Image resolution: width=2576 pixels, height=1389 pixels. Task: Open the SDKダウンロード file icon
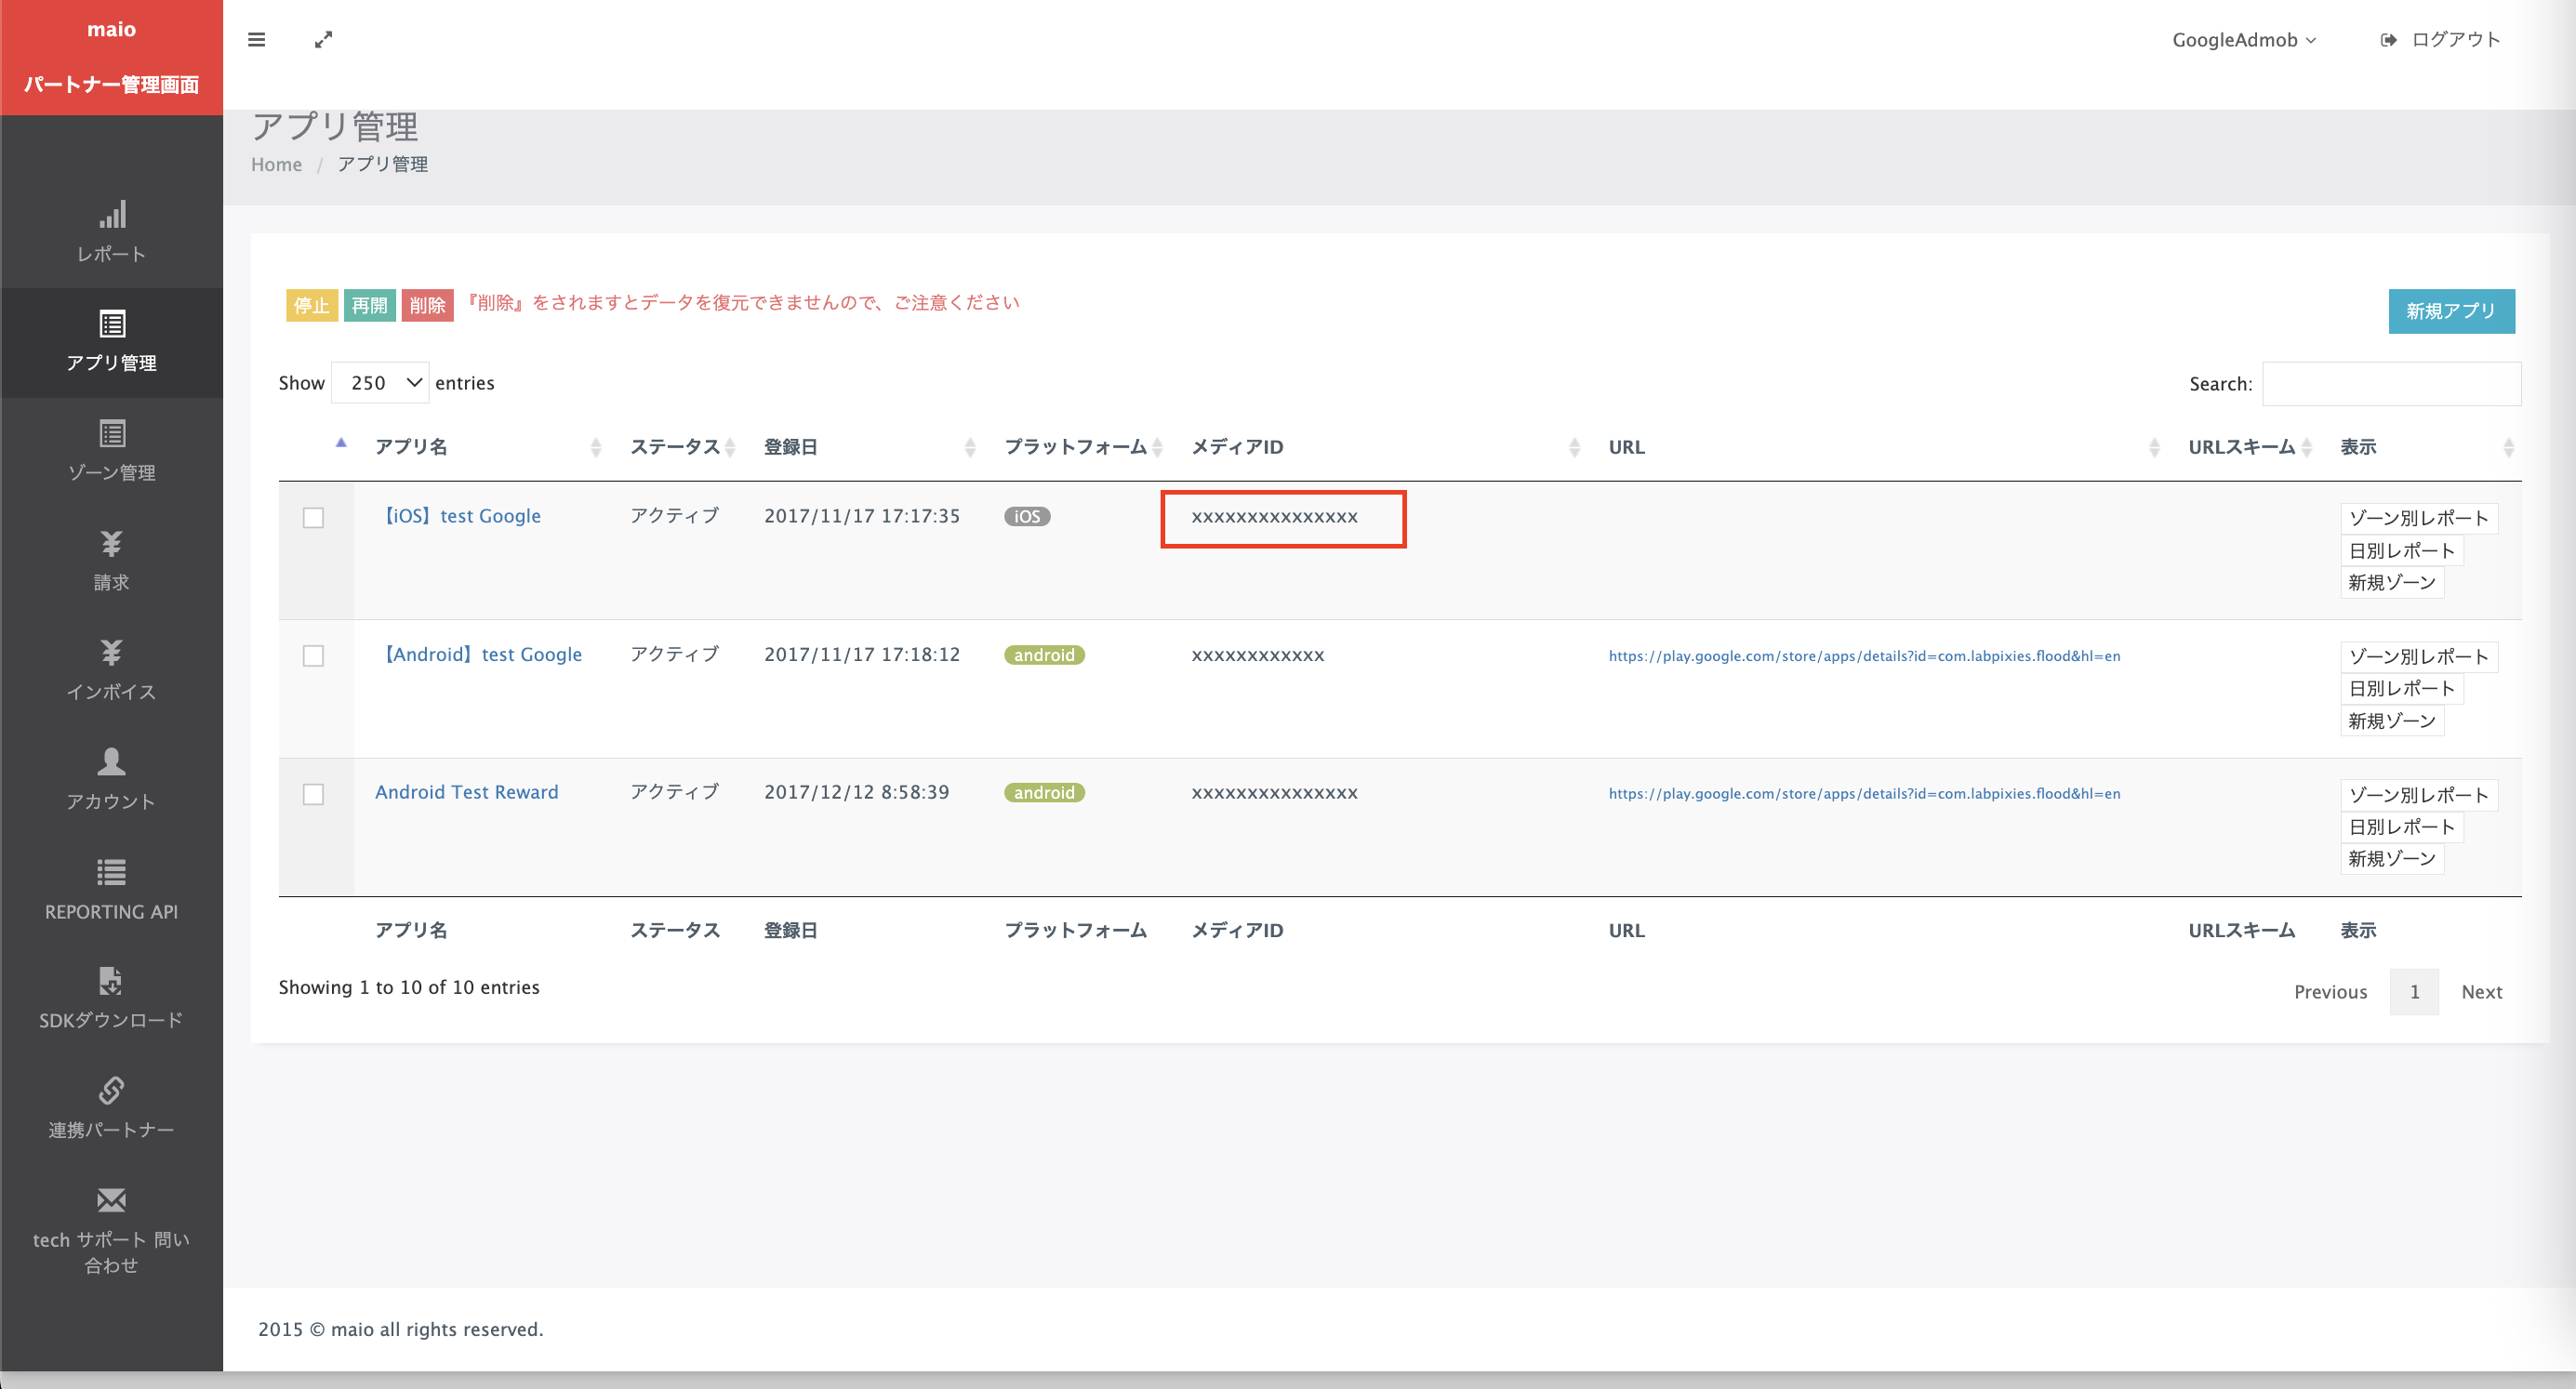(112, 981)
